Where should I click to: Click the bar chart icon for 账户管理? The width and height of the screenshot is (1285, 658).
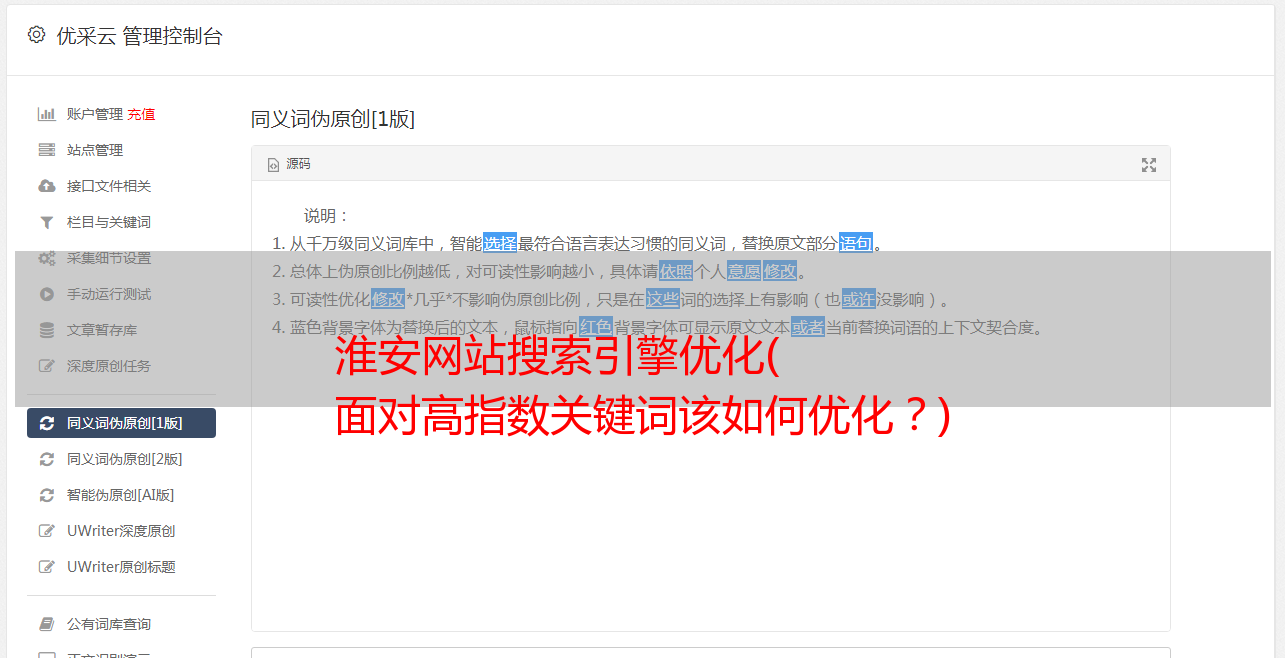pos(47,114)
